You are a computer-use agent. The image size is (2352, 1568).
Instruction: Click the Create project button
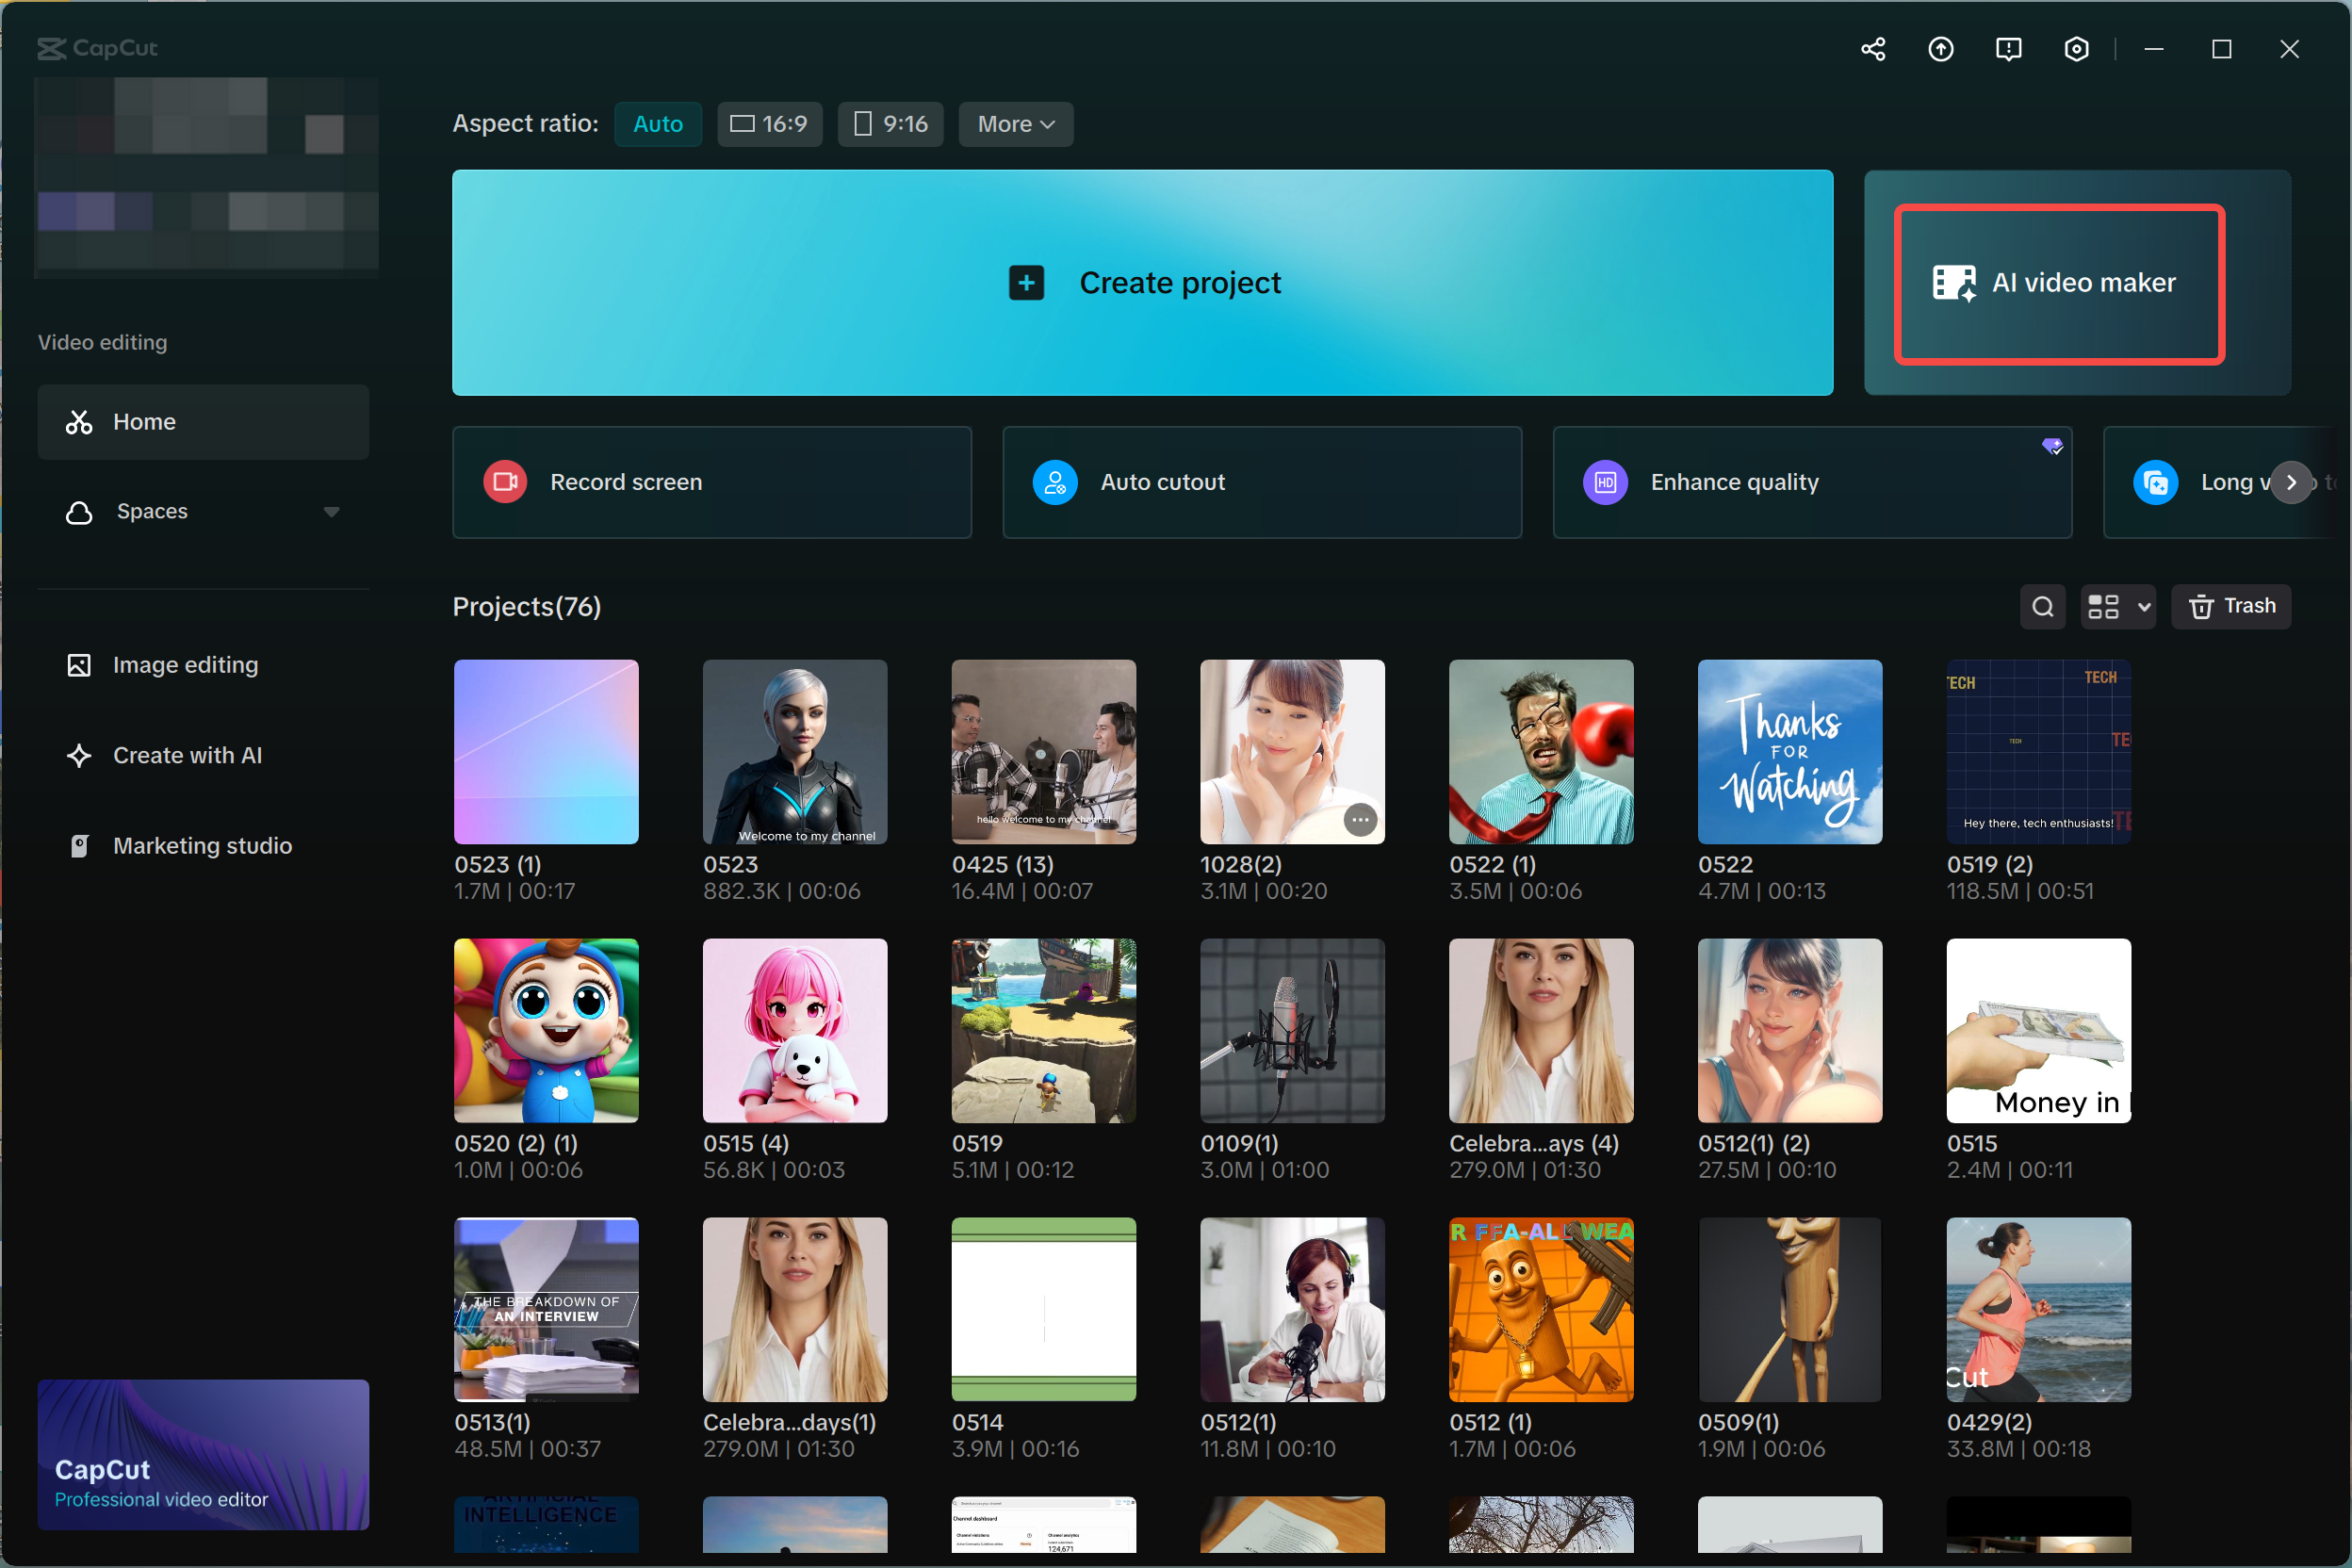pyautogui.click(x=1142, y=283)
